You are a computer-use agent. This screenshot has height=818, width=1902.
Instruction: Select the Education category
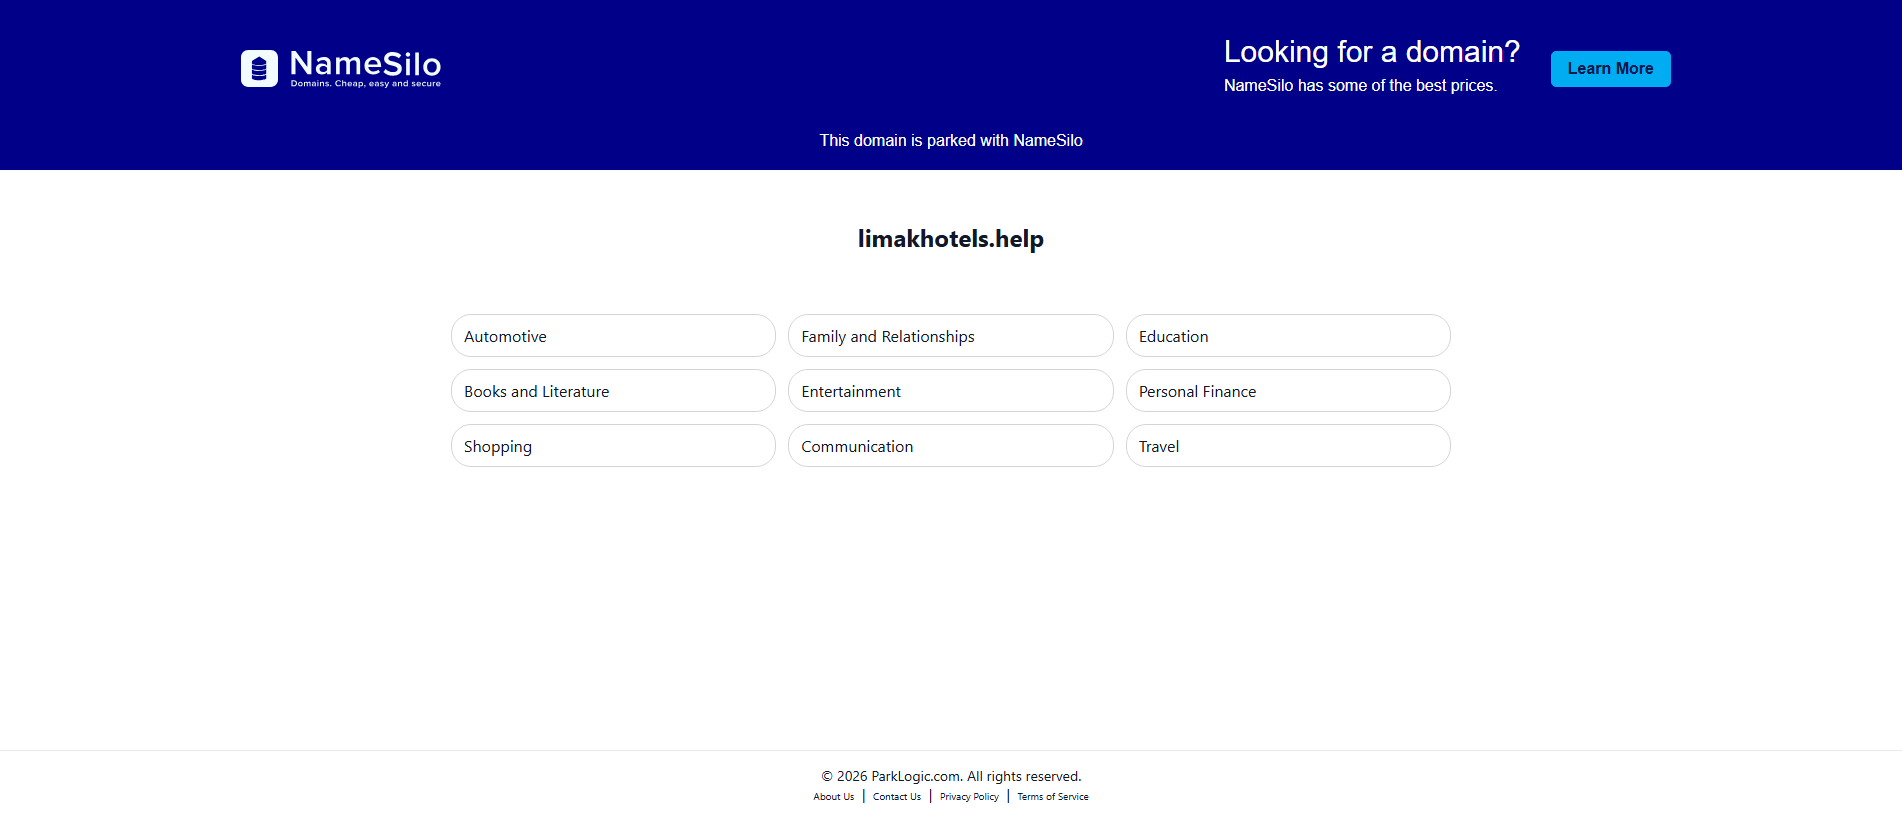coord(1288,336)
